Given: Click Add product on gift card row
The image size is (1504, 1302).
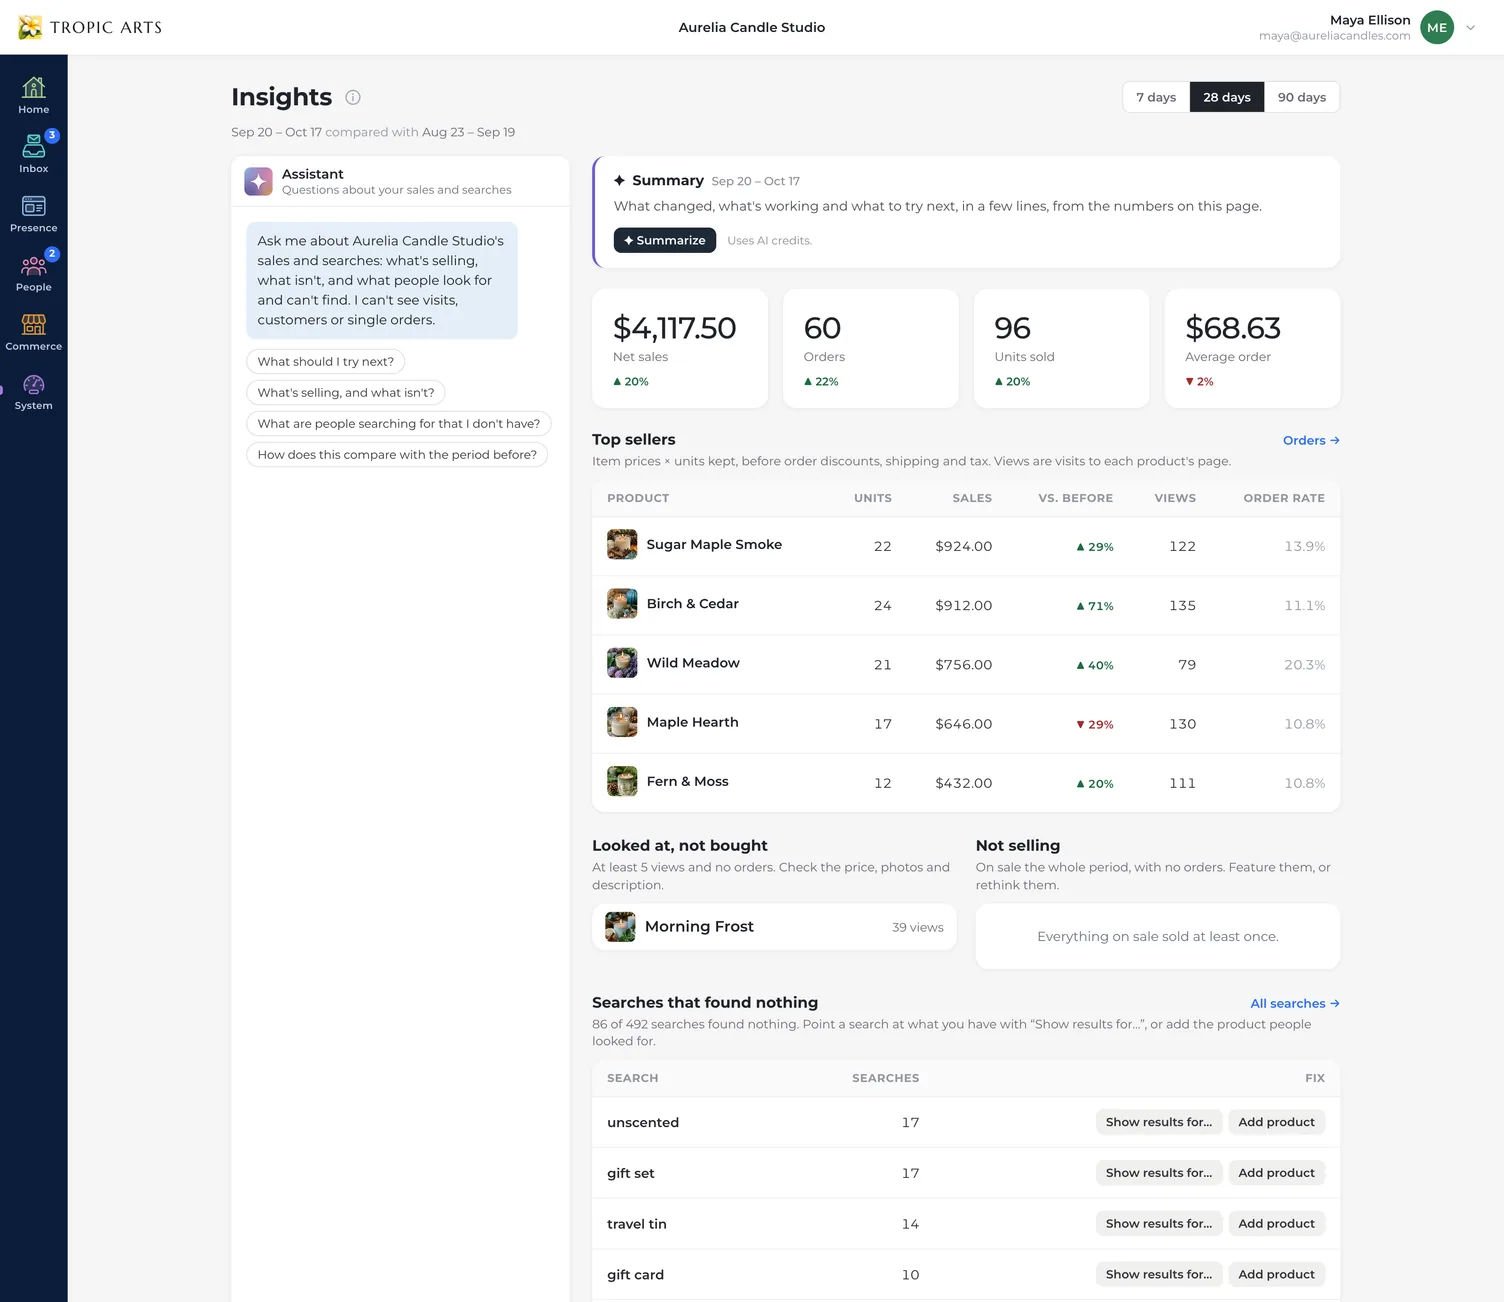Looking at the screenshot, I should [x=1276, y=1274].
